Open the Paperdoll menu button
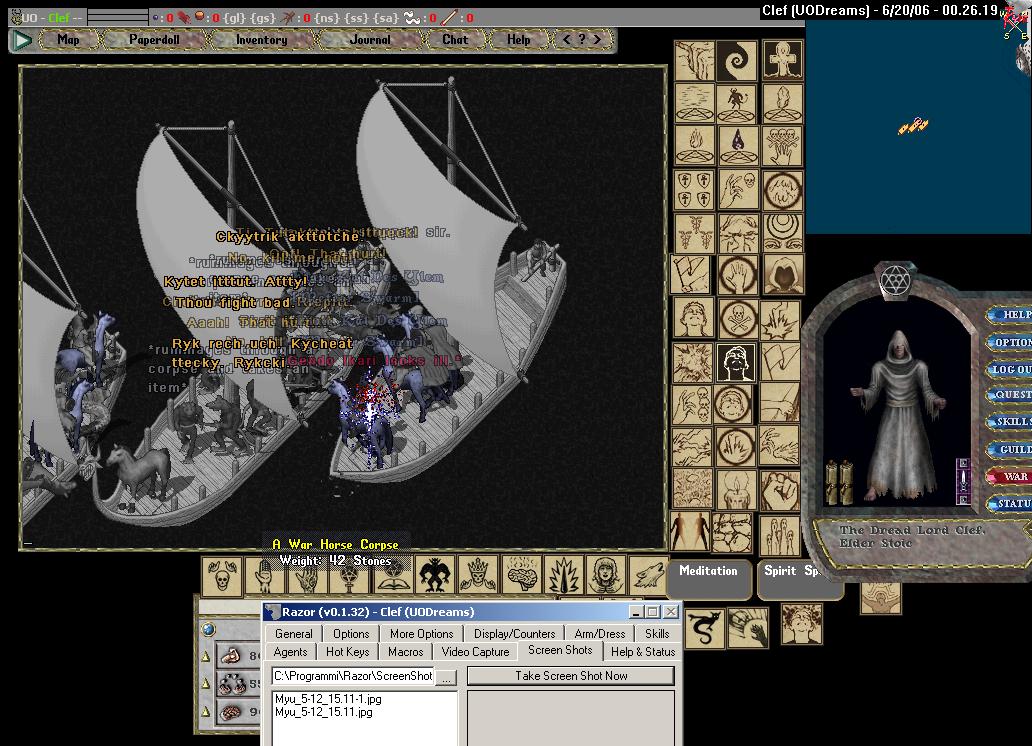The height and width of the screenshot is (746, 1032). click(154, 40)
